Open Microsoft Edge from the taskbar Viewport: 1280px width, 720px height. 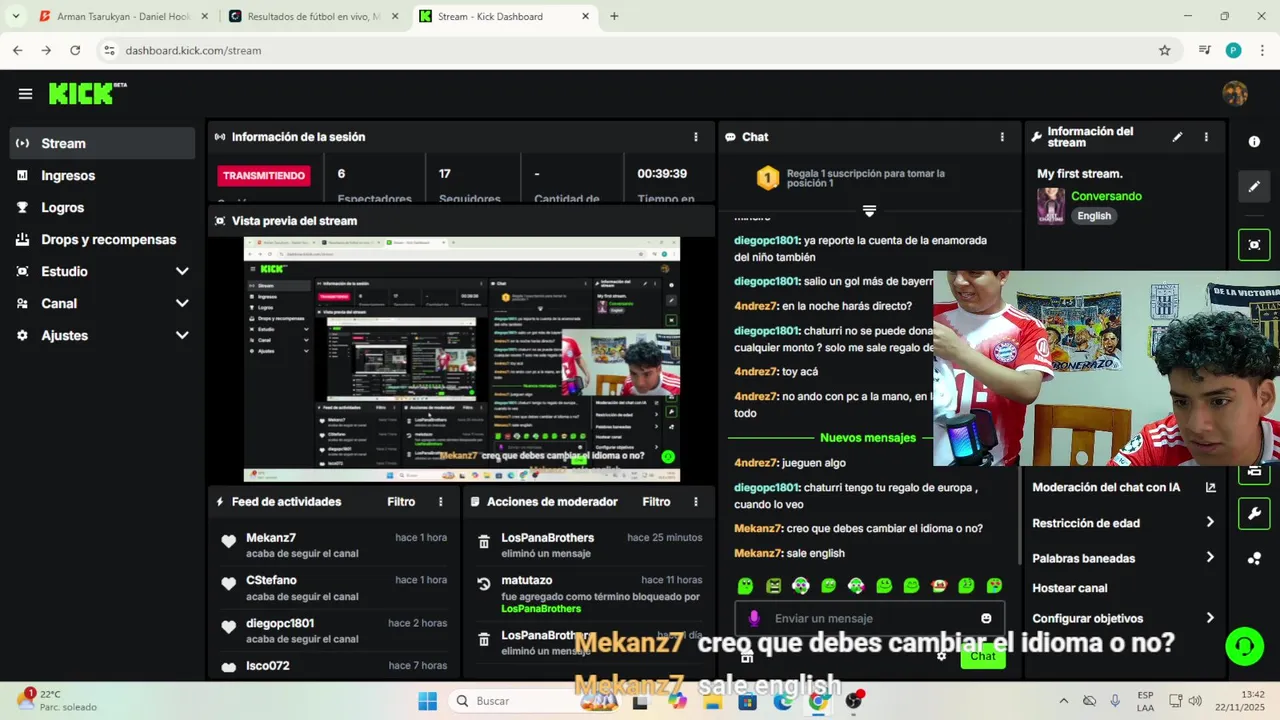[x=783, y=701]
